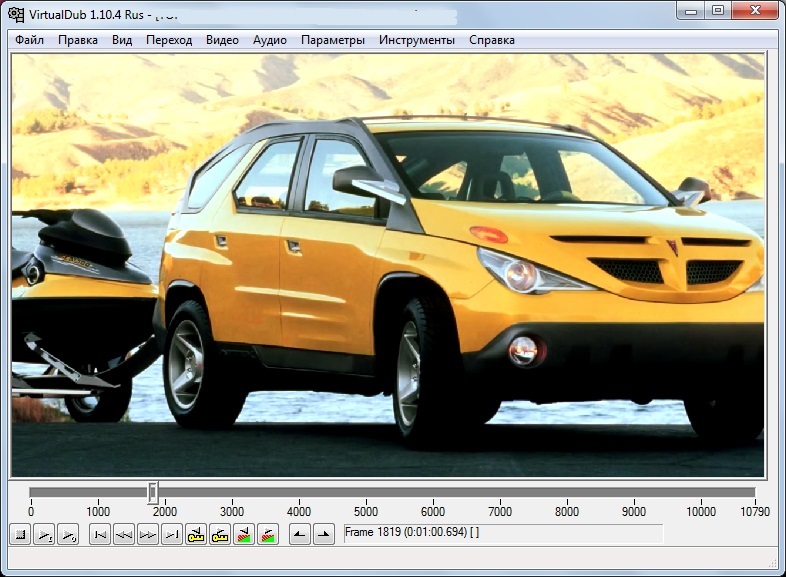
Task: Jump to the start of the video
Action: pos(100,534)
